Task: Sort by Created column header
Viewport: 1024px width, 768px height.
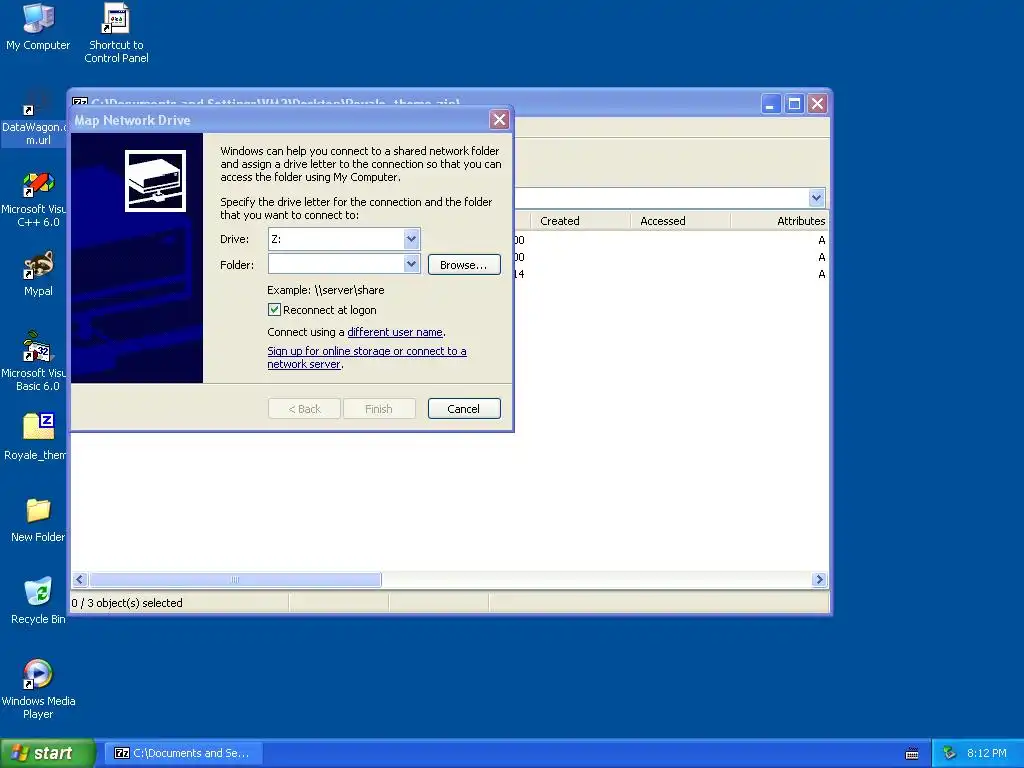Action: [x=580, y=221]
